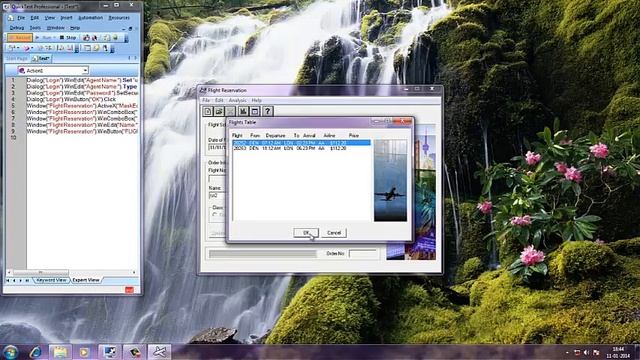Switch to the Expert View tab
The width and height of the screenshot is (640, 360).
click(86, 280)
